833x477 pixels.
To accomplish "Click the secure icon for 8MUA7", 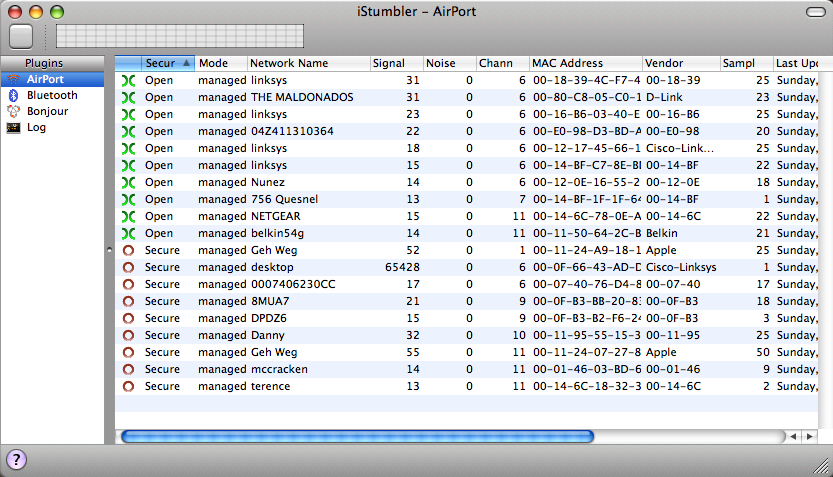I will (128, 301).
